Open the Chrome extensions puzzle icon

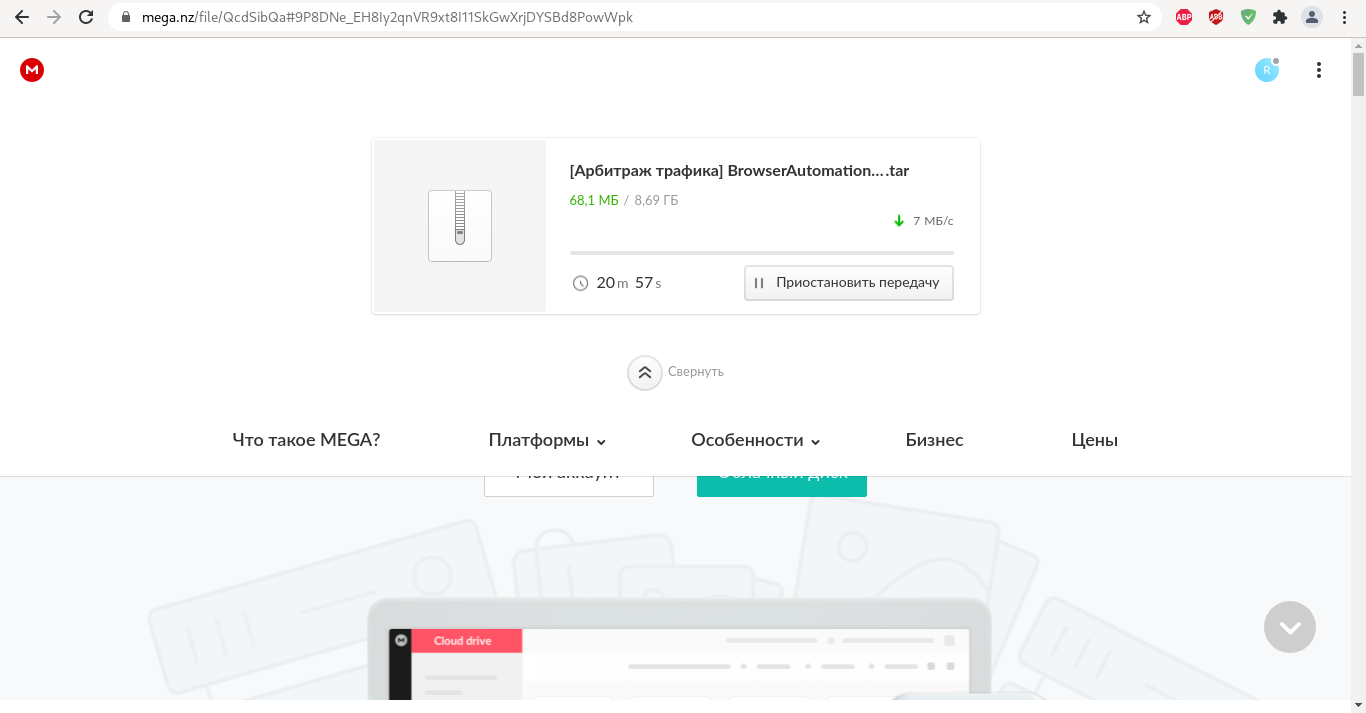click(1279, 17)
